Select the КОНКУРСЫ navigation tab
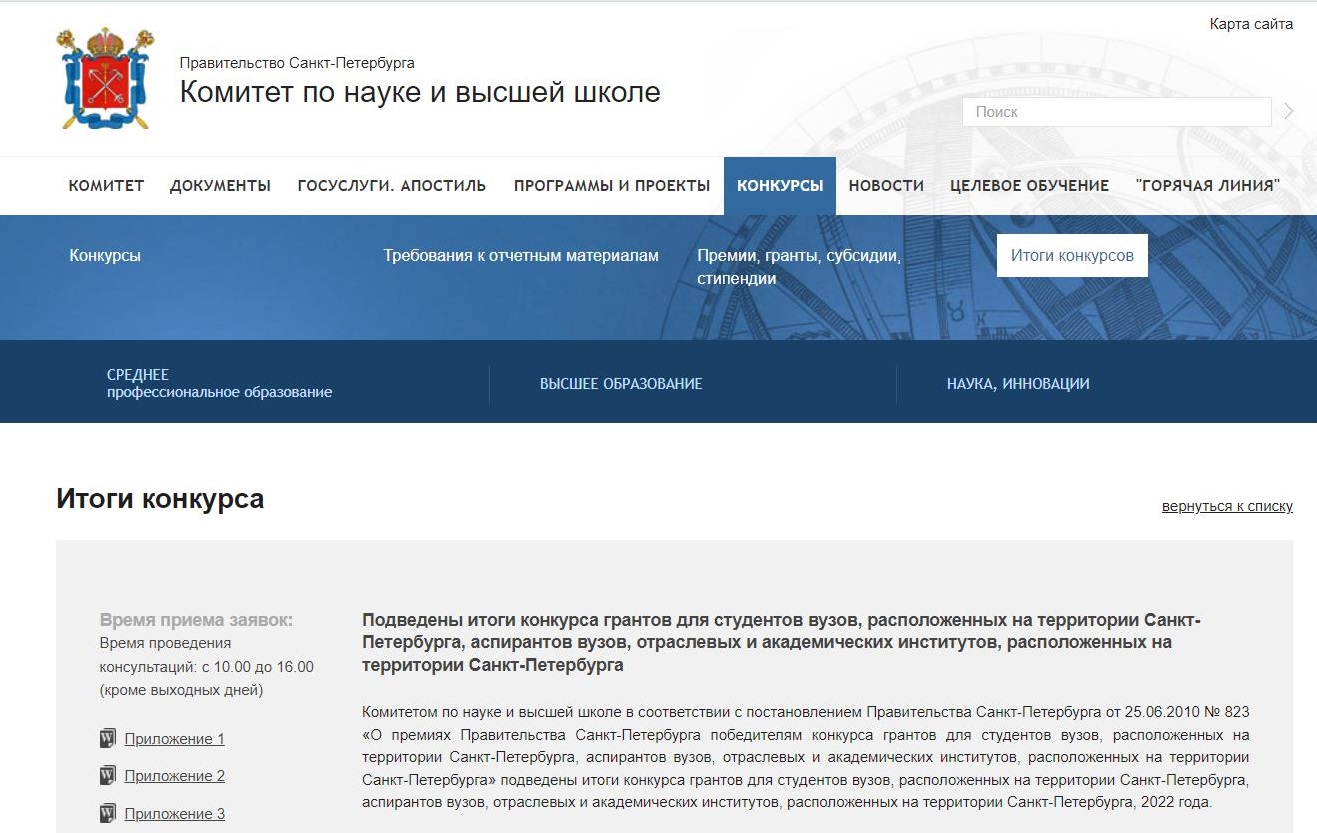The width and height of the screenshot is (1317, 833). coord(779,186)
